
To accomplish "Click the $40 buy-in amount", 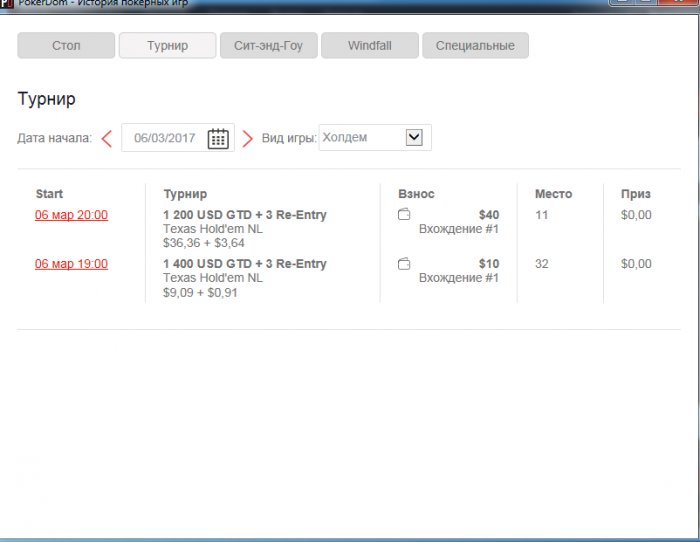I will click(x=489, y=215).
